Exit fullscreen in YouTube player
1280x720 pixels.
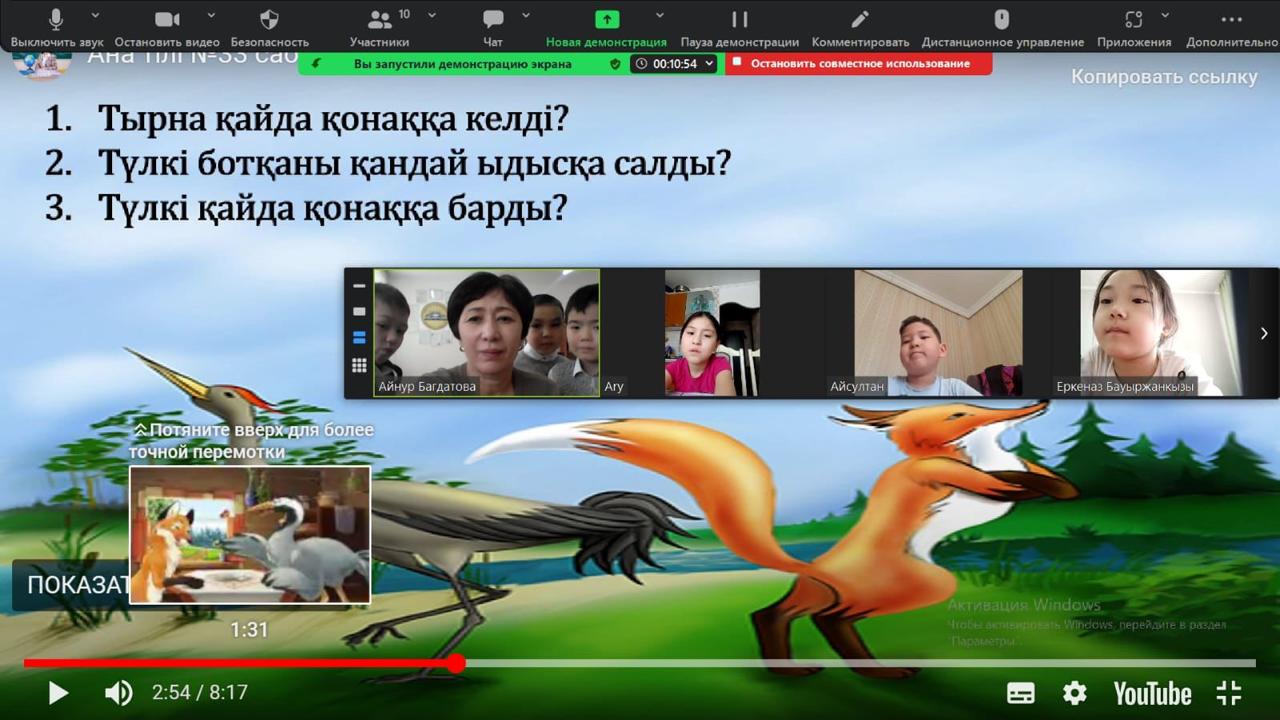(1228, 693)
